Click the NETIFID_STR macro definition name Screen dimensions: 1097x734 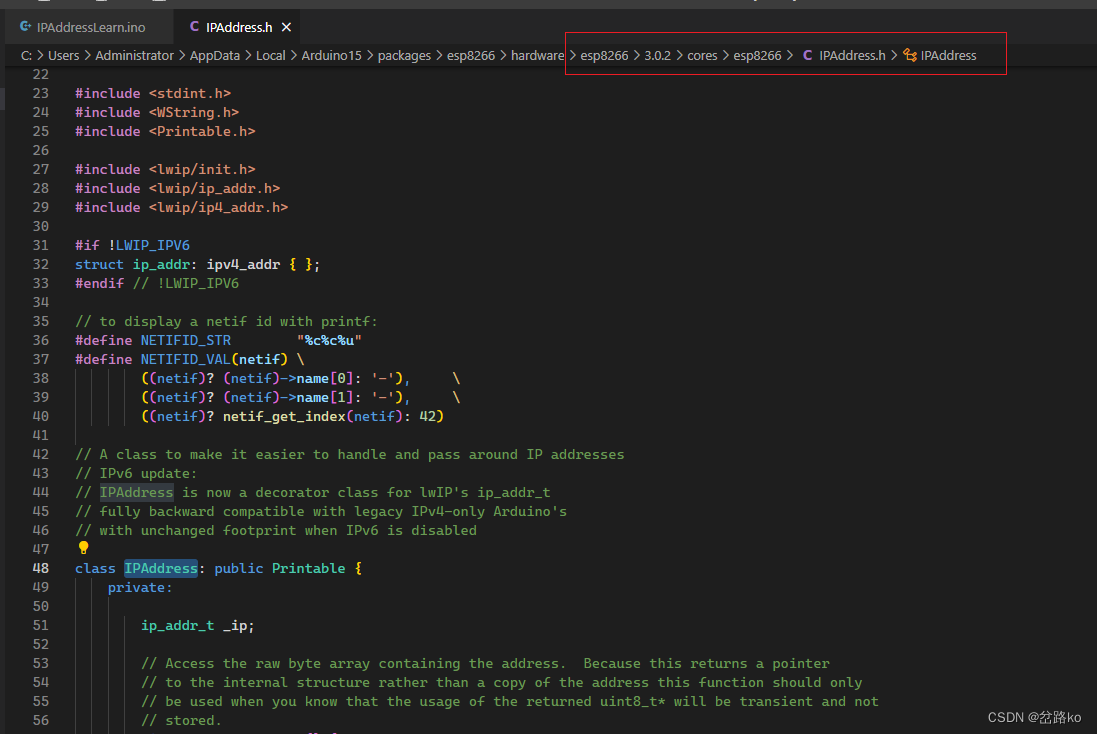pyautogui.click(x=185, y=340)
